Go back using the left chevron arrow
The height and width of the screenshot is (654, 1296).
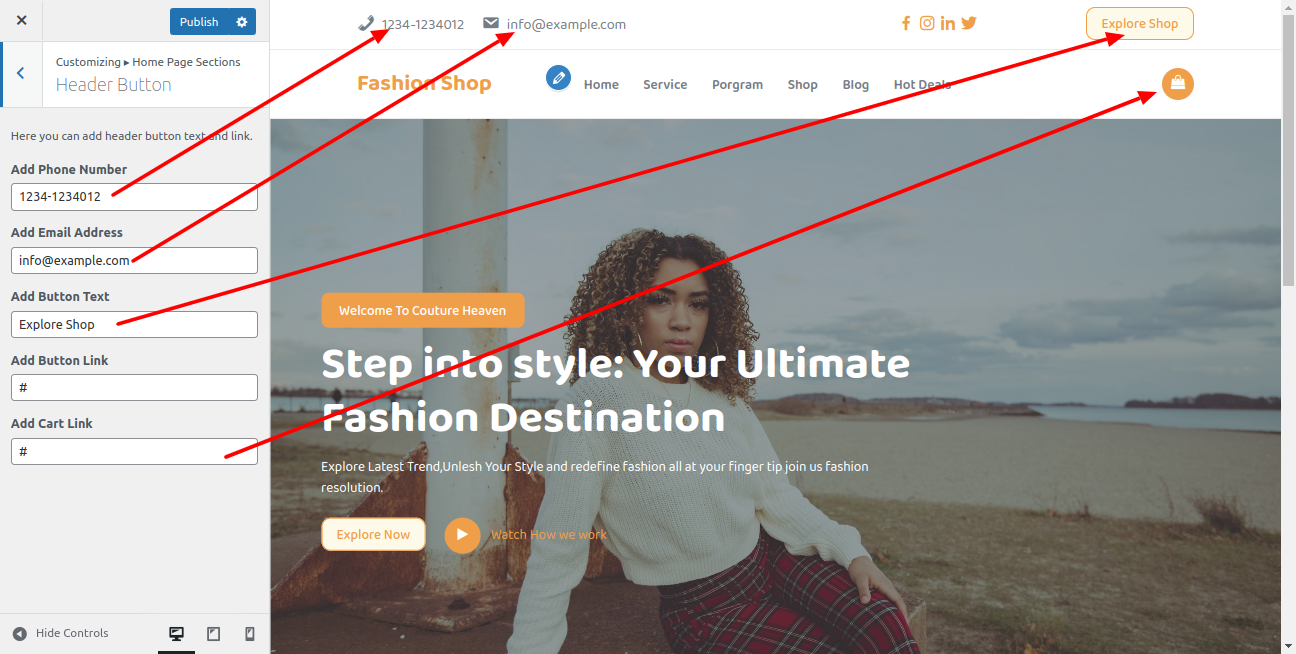pyautogui.click(x=21, y=74)
